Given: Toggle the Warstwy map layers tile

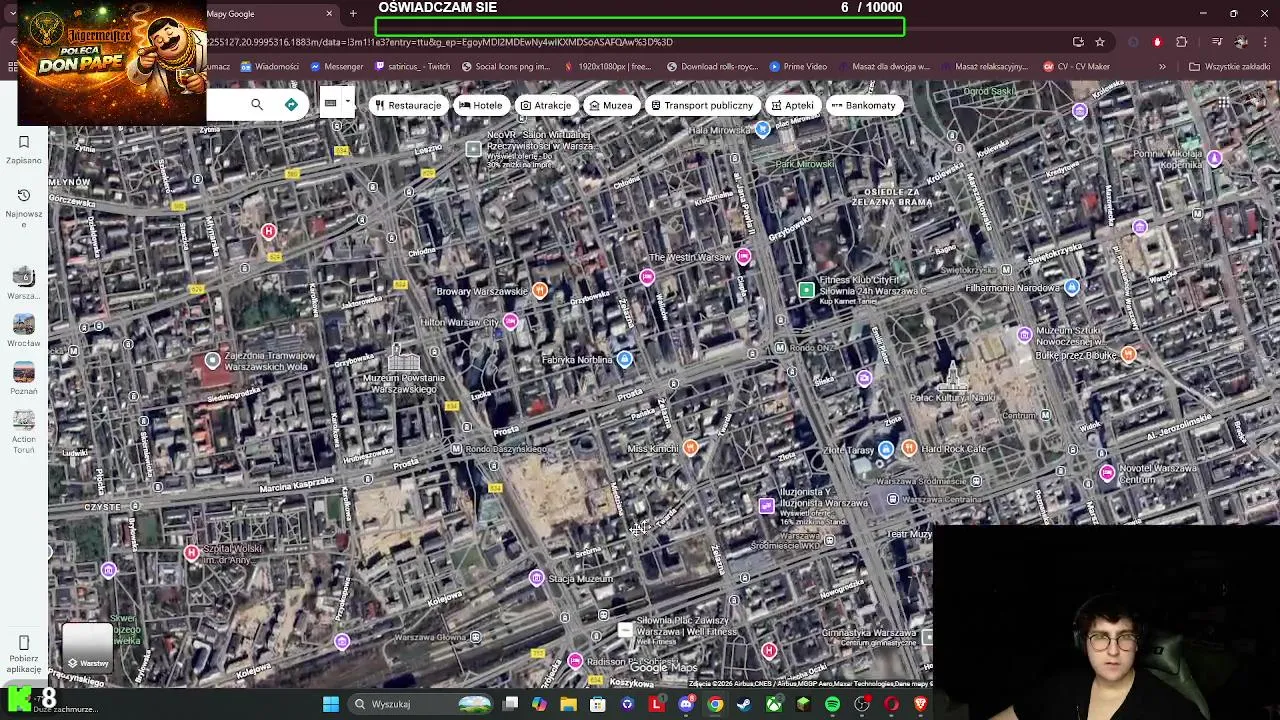Looking at the screenshot, I should [87, 647].
